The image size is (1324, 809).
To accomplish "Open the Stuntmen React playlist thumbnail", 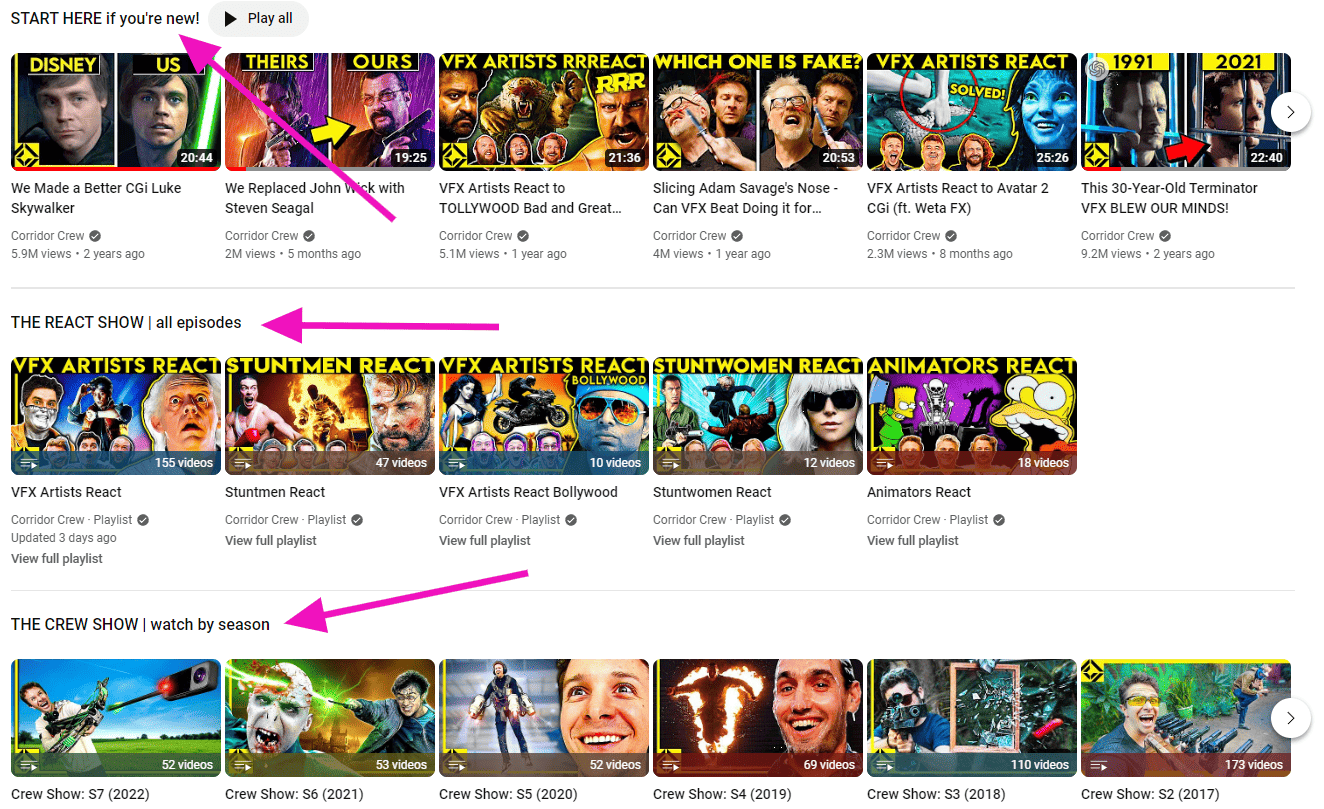I will (x=330, y=415).
